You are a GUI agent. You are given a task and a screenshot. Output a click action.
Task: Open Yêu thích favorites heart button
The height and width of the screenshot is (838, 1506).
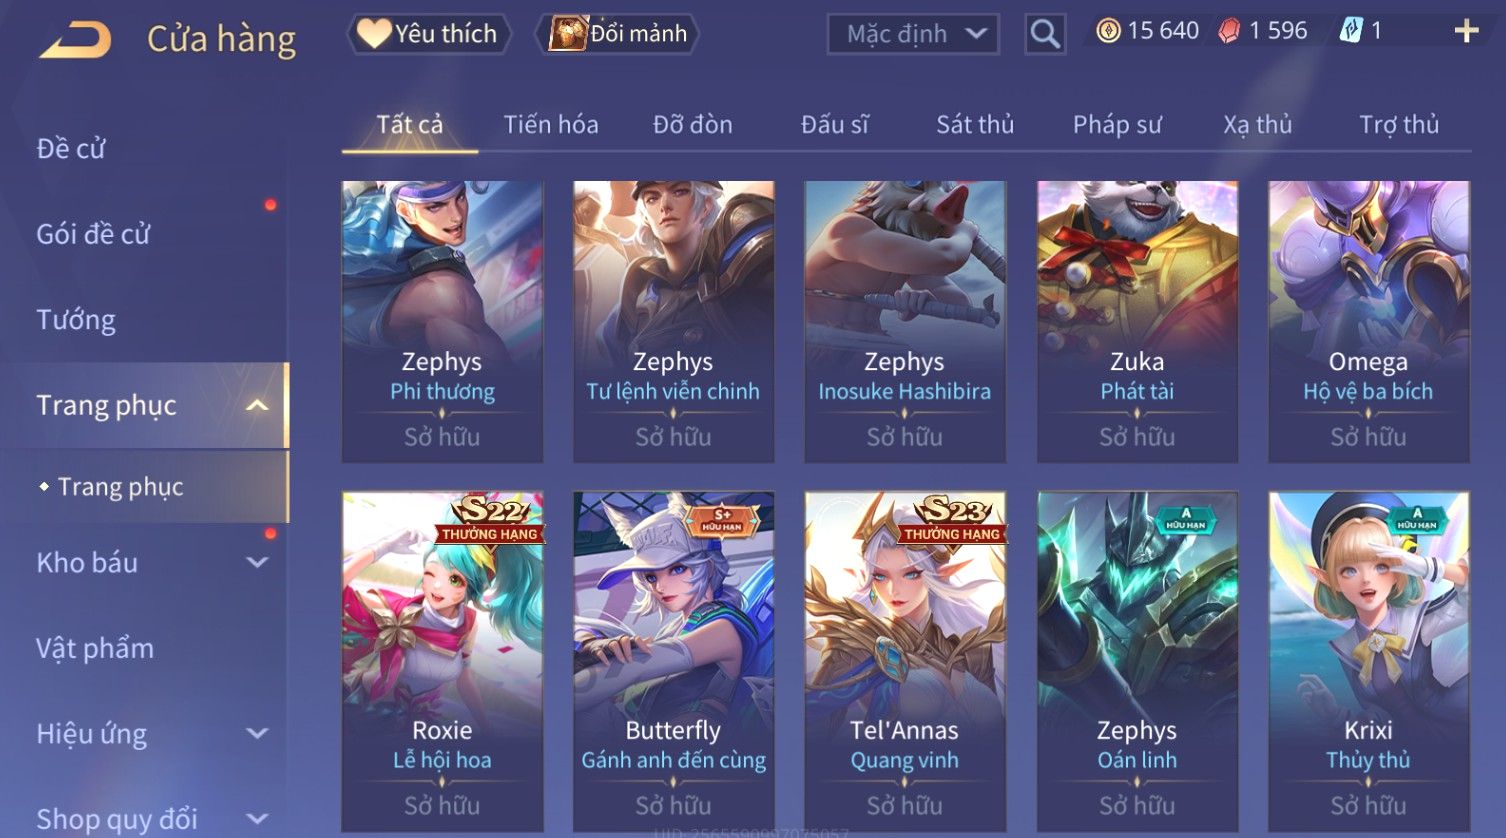(428, 34)
